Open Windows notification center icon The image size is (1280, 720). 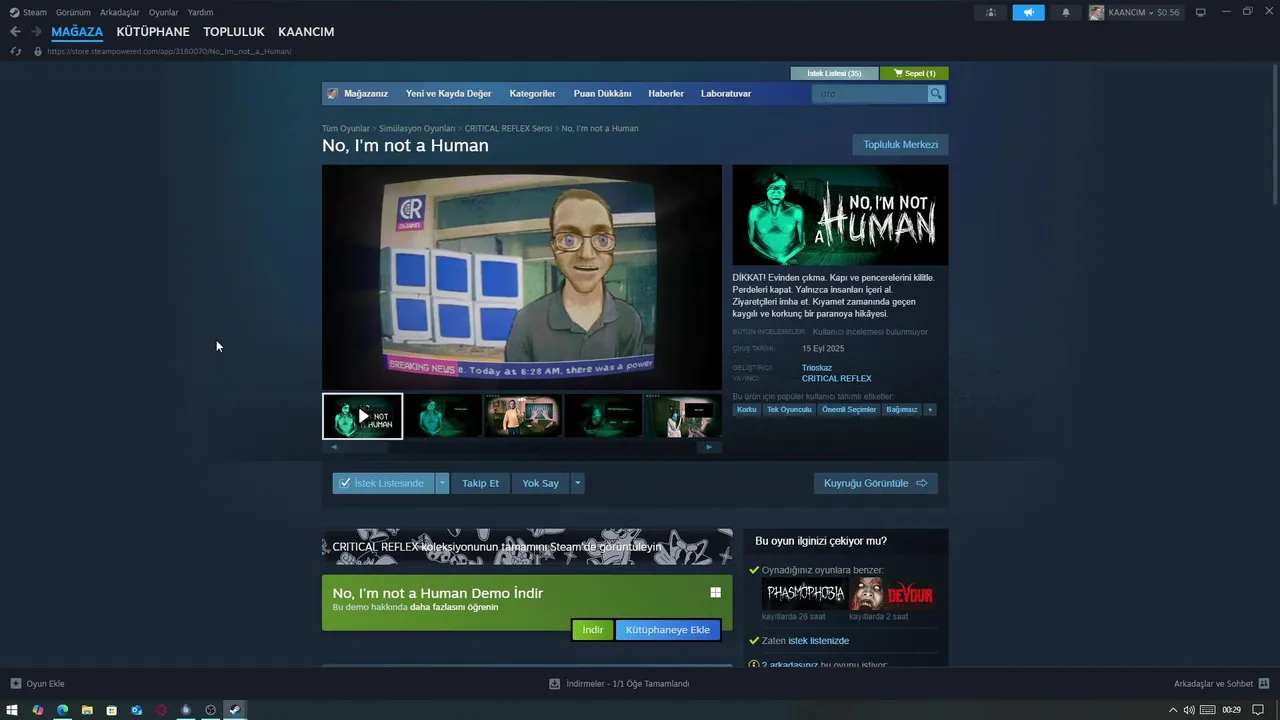click(1258, 710)
